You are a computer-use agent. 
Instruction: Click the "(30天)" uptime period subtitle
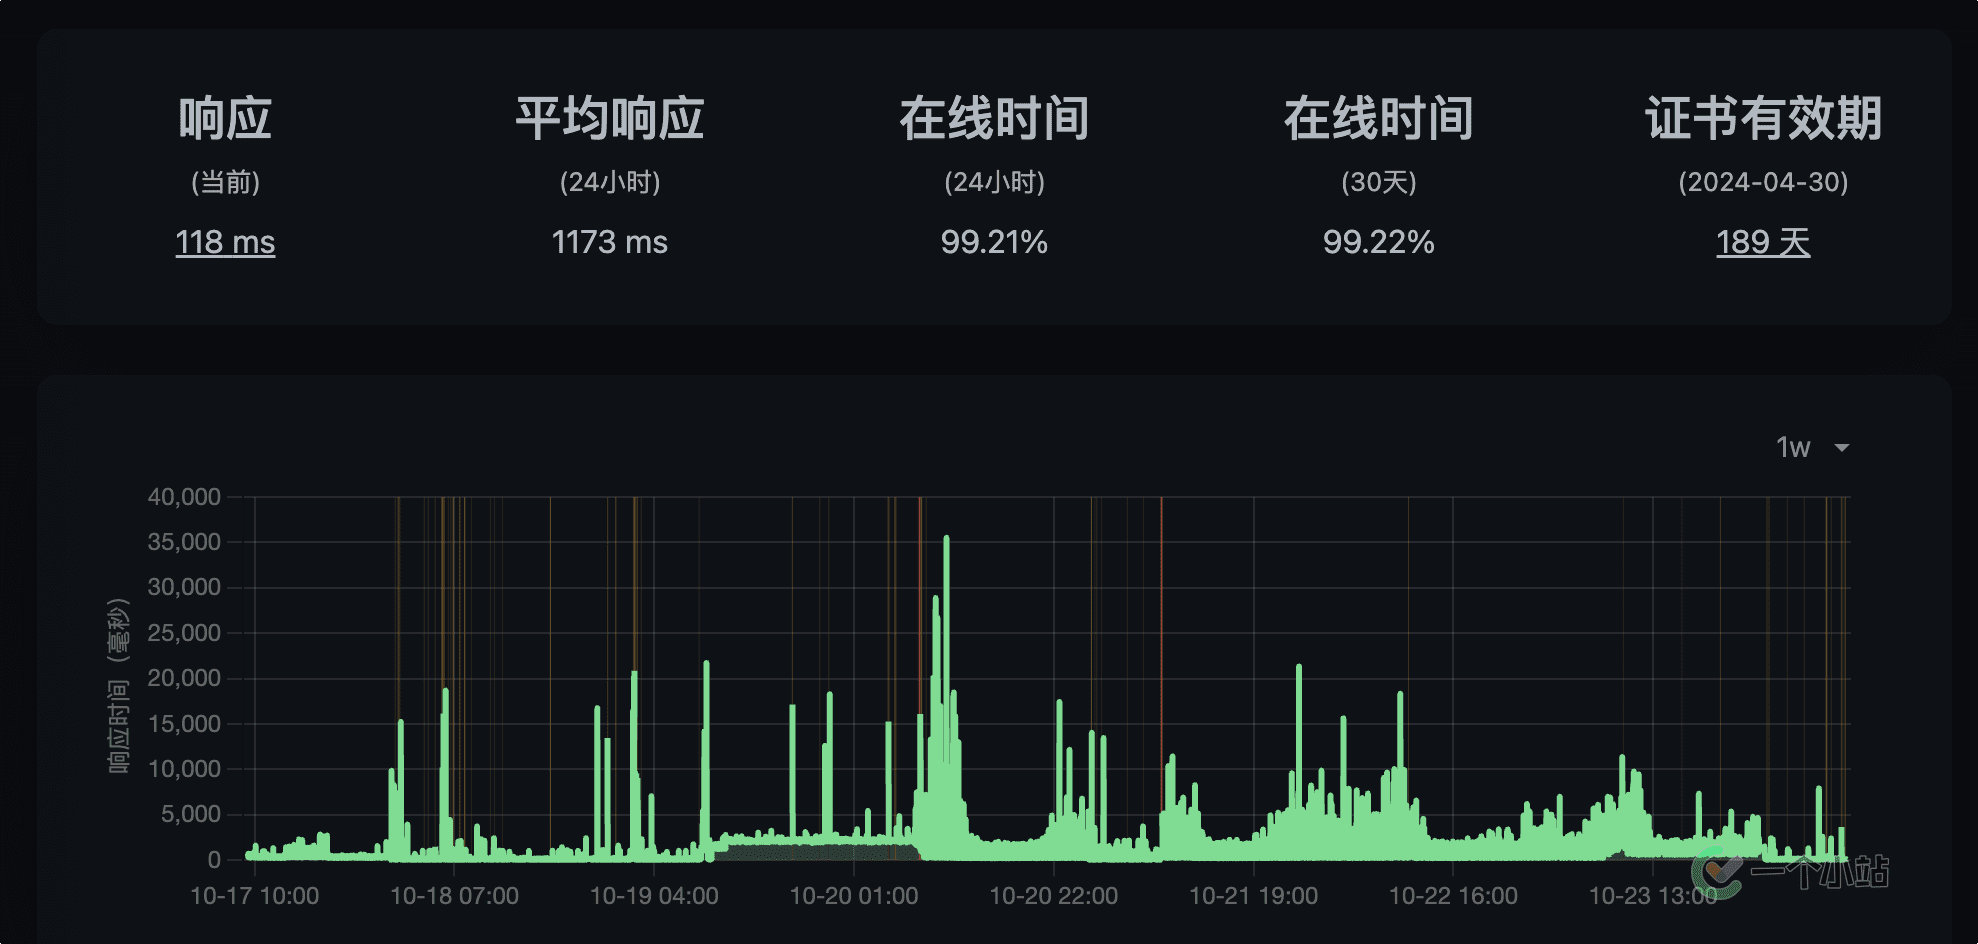(1378, 182)
